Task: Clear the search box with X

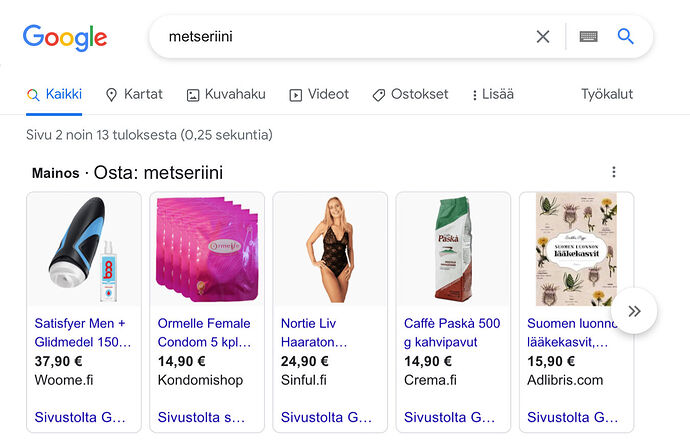Action: click(x=543, y=37)
